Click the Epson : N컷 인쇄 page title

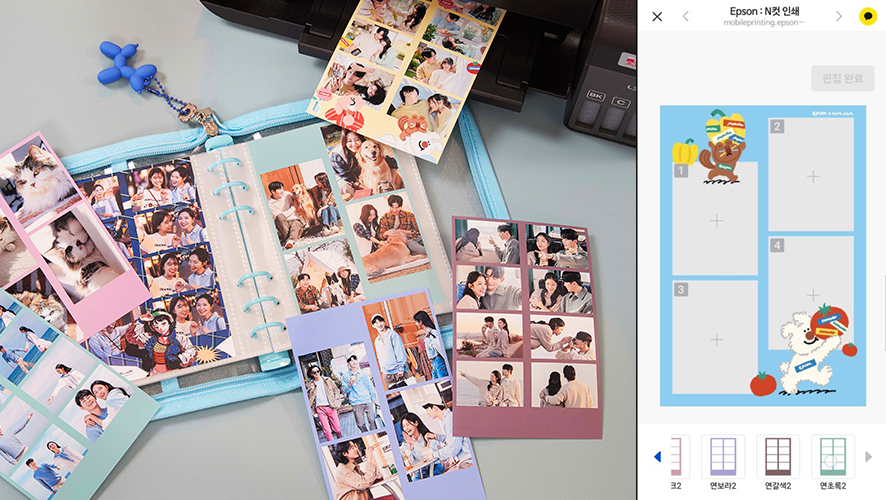(764, 11)
